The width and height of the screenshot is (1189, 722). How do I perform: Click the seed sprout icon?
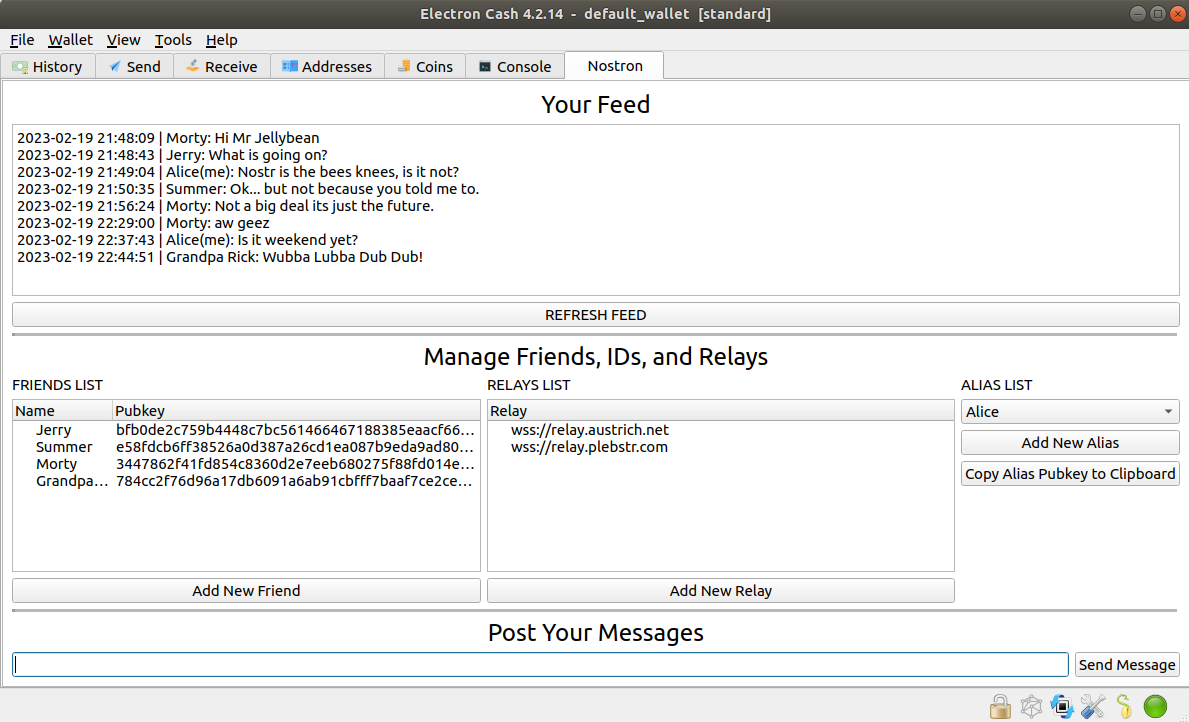point(1124,706)
